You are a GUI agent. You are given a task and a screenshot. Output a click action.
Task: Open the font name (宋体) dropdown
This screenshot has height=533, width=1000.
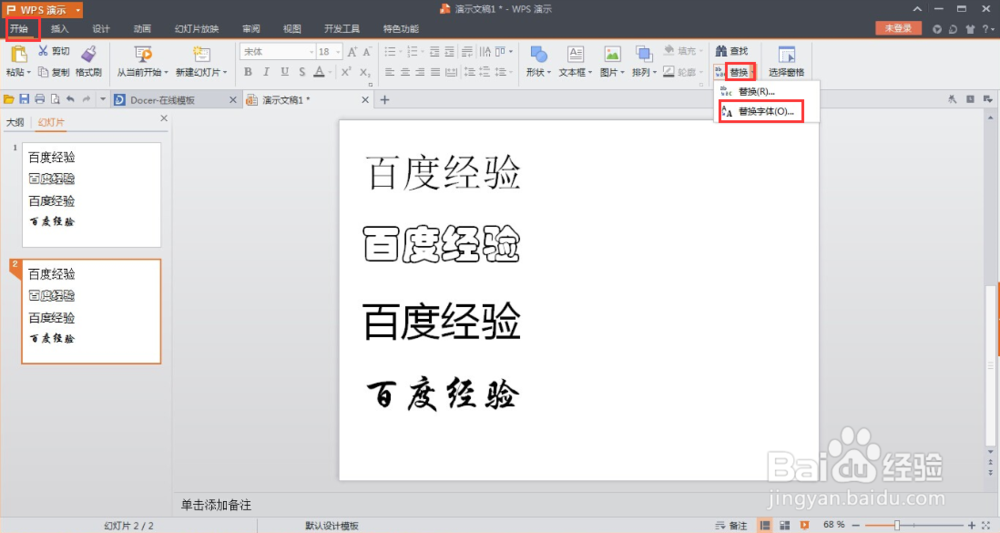click(x=311, y=52)
